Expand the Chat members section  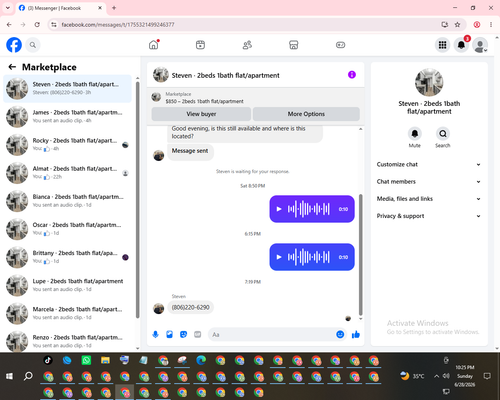click(429, 182)
